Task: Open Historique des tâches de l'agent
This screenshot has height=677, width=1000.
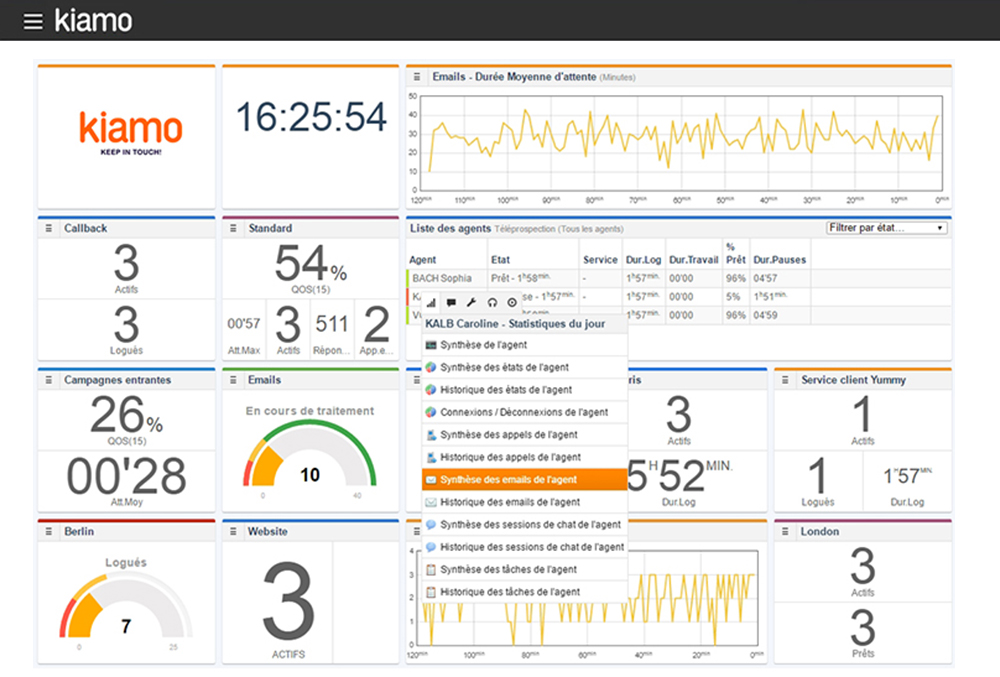Action: [x=525, y=592]
